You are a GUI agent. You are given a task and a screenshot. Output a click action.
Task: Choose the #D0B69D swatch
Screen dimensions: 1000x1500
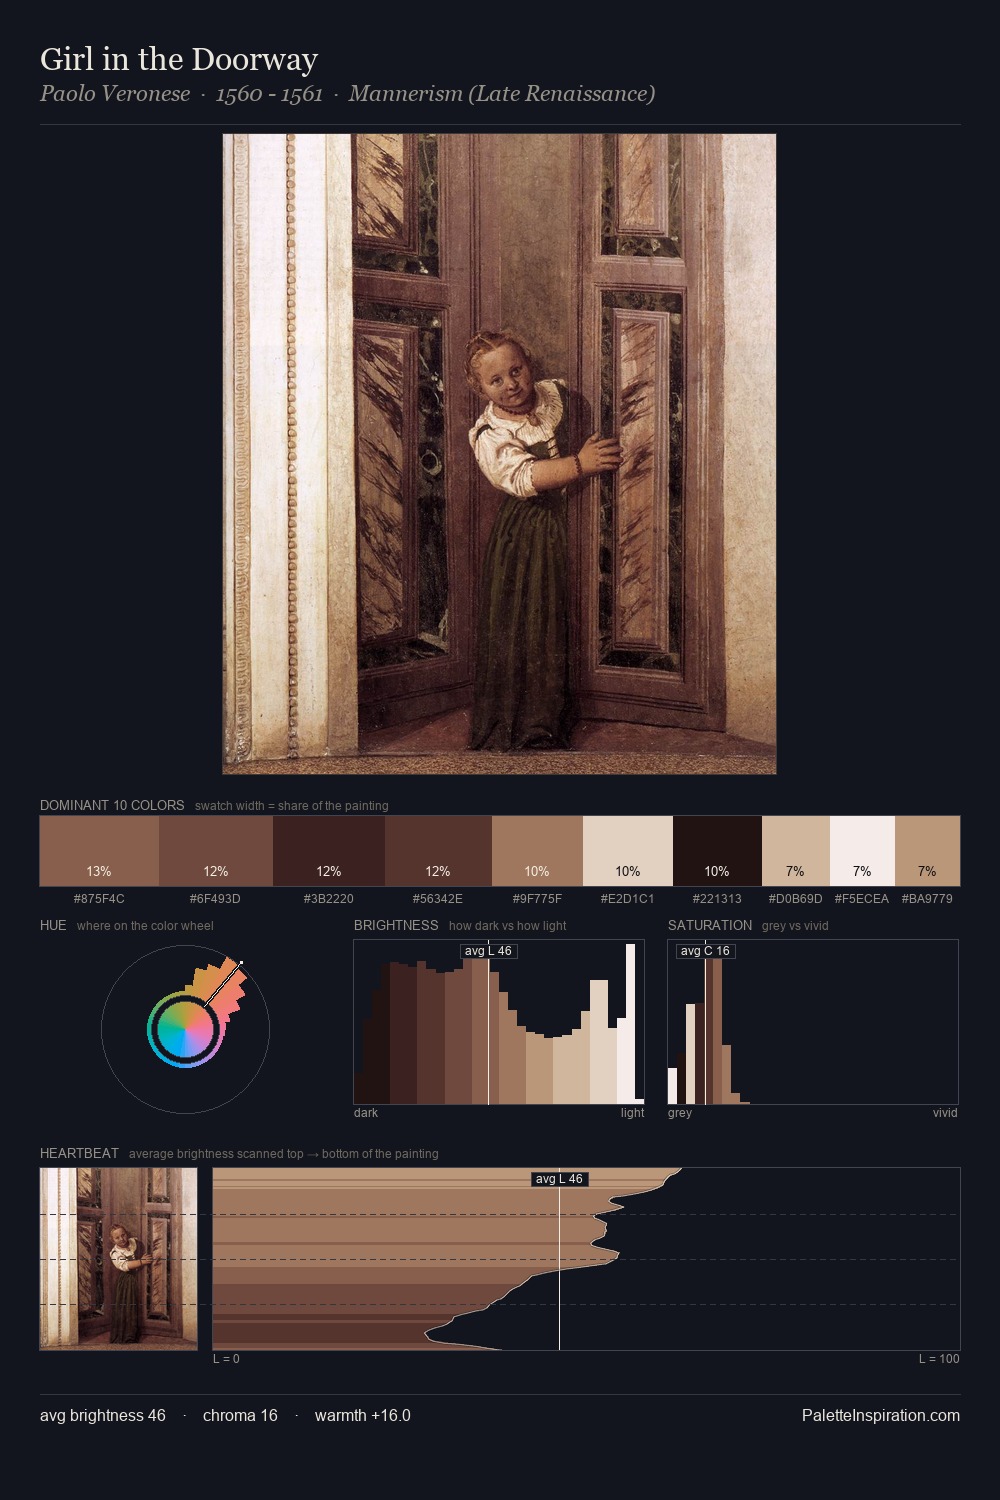tap(796, 851)
